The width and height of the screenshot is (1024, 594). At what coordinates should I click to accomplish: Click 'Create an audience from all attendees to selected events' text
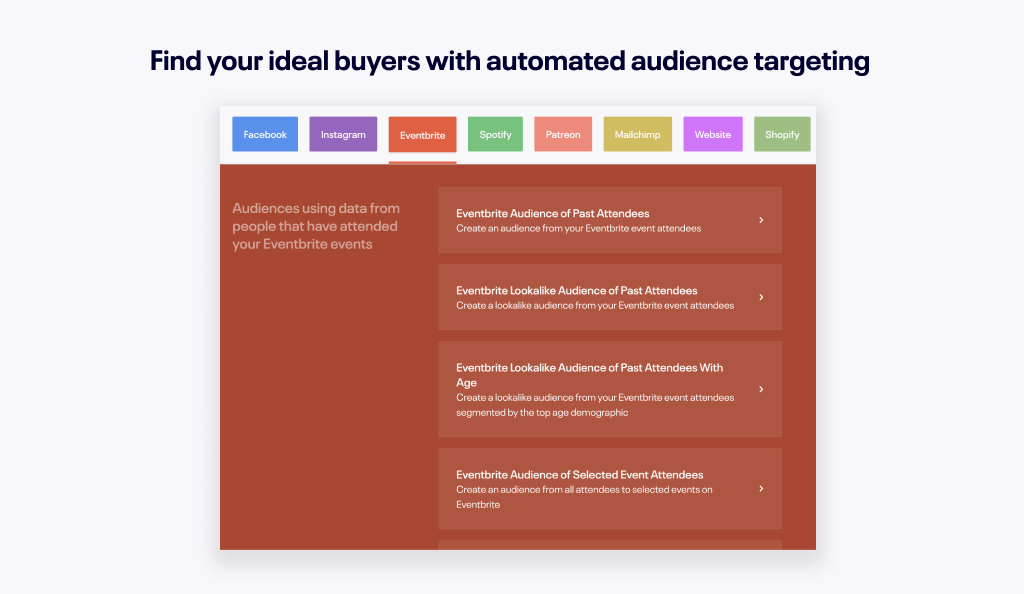579,490
